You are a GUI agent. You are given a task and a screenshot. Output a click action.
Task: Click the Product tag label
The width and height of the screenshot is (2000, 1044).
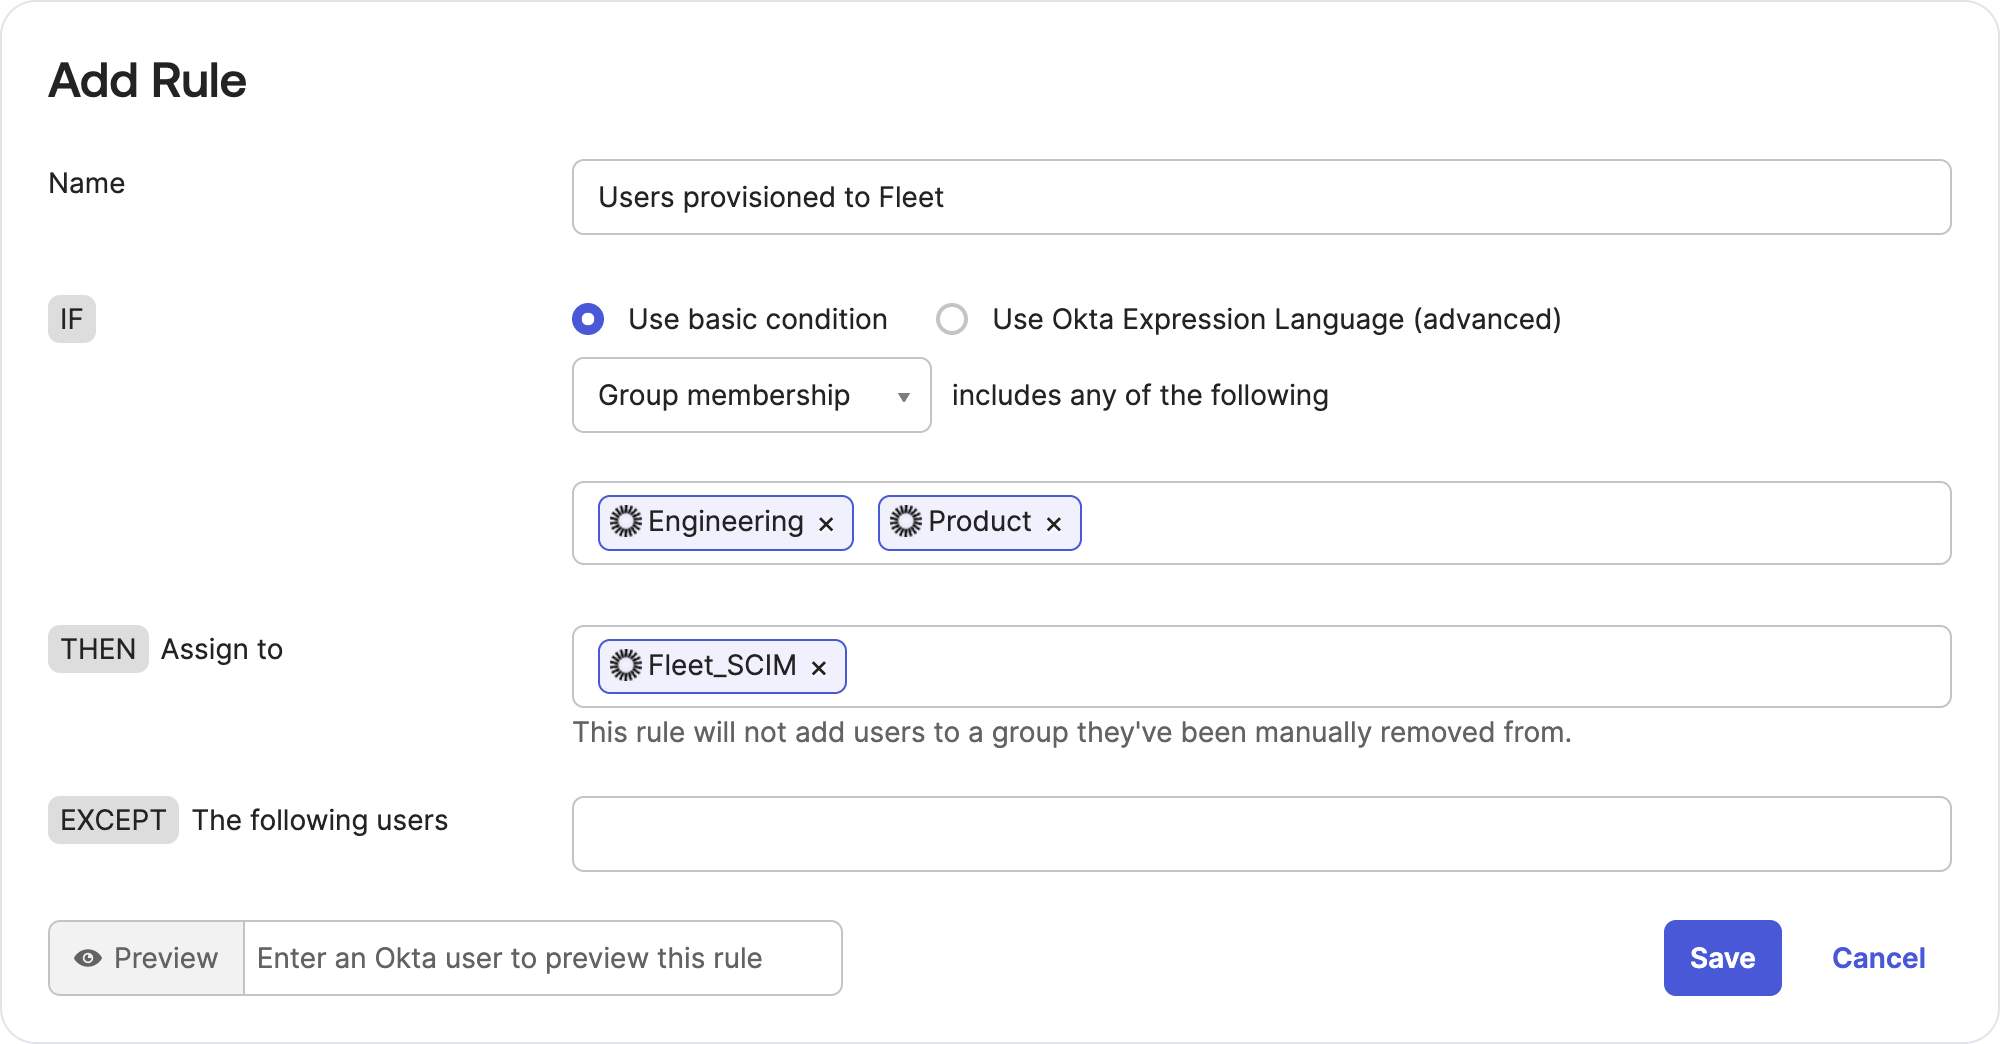(x=979, y=521)
